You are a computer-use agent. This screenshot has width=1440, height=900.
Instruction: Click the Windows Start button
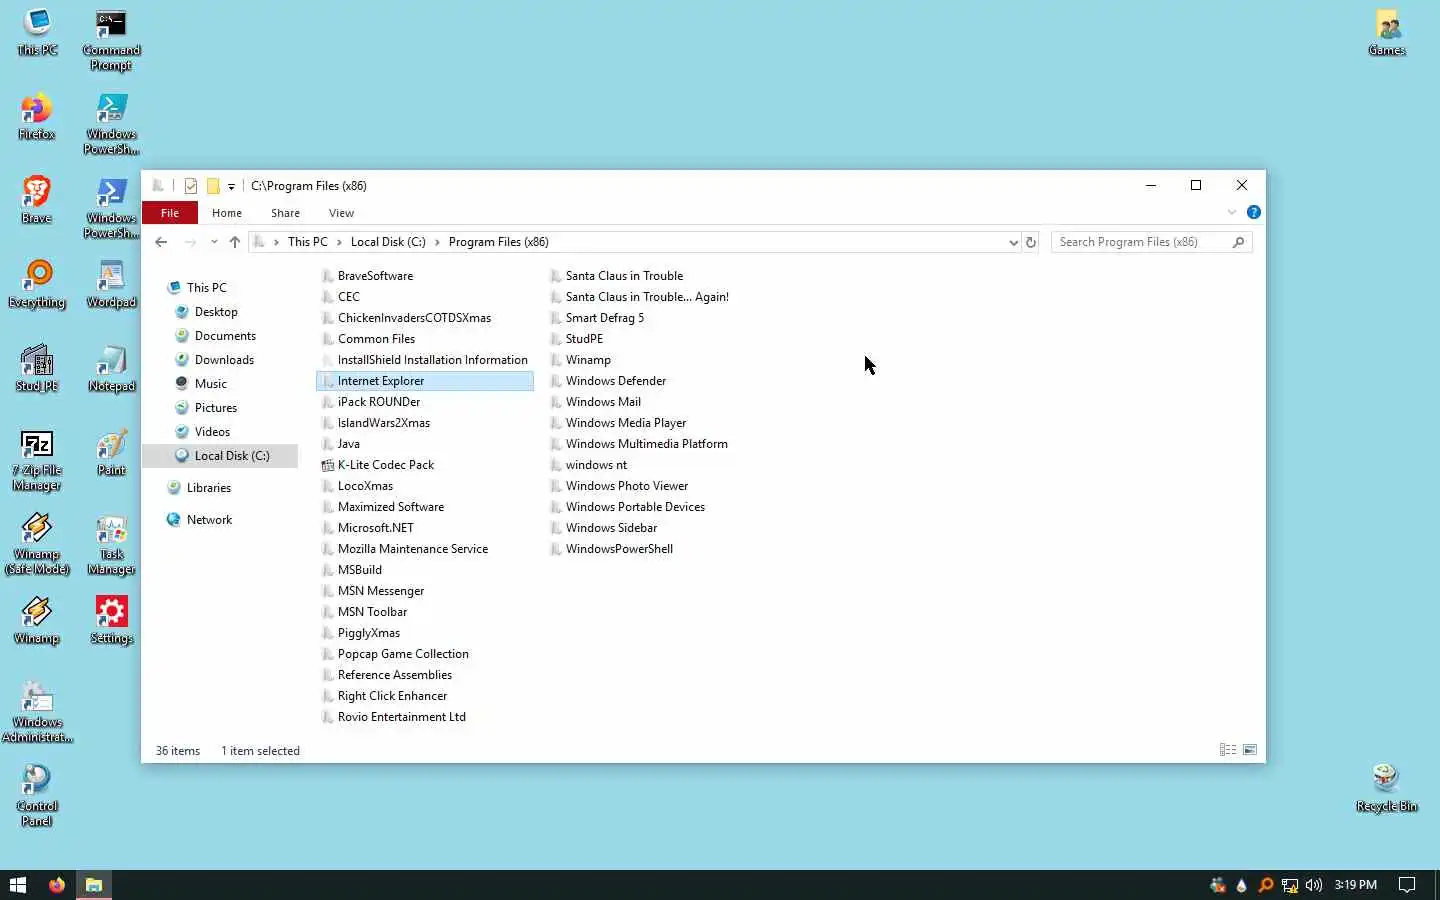[18, 885]
